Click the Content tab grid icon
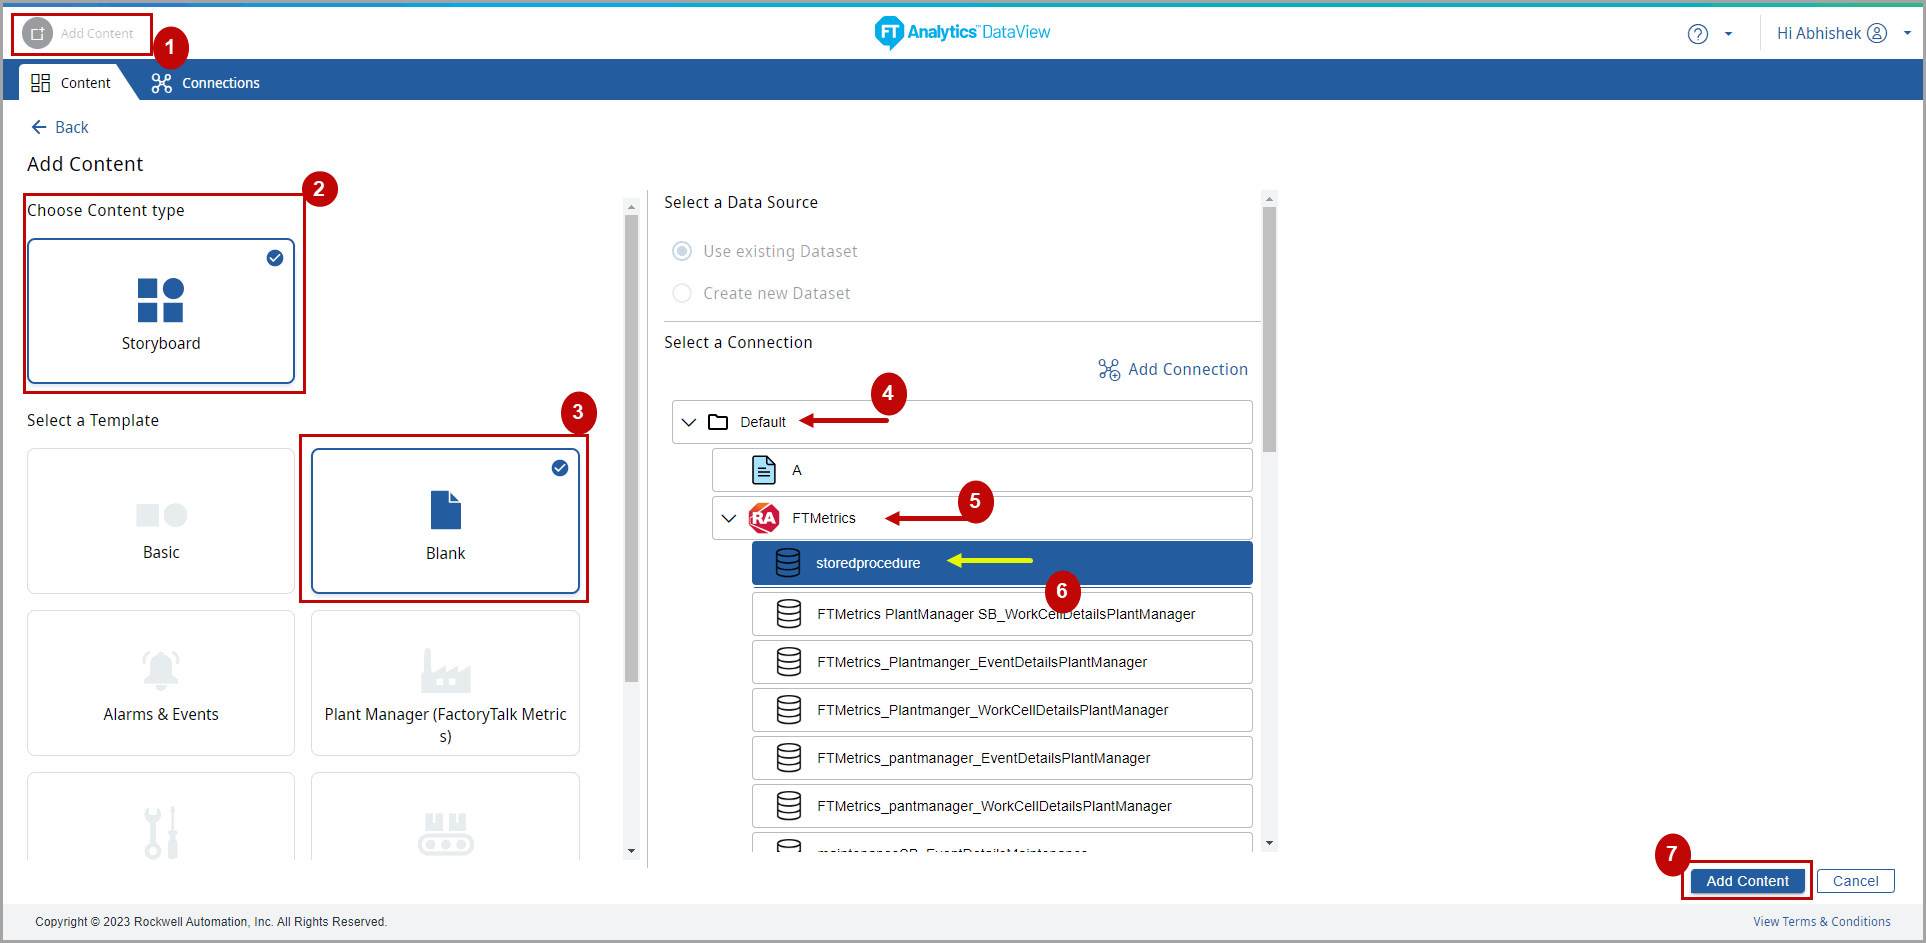The image size is (1926, 943). tap(40, 83)
